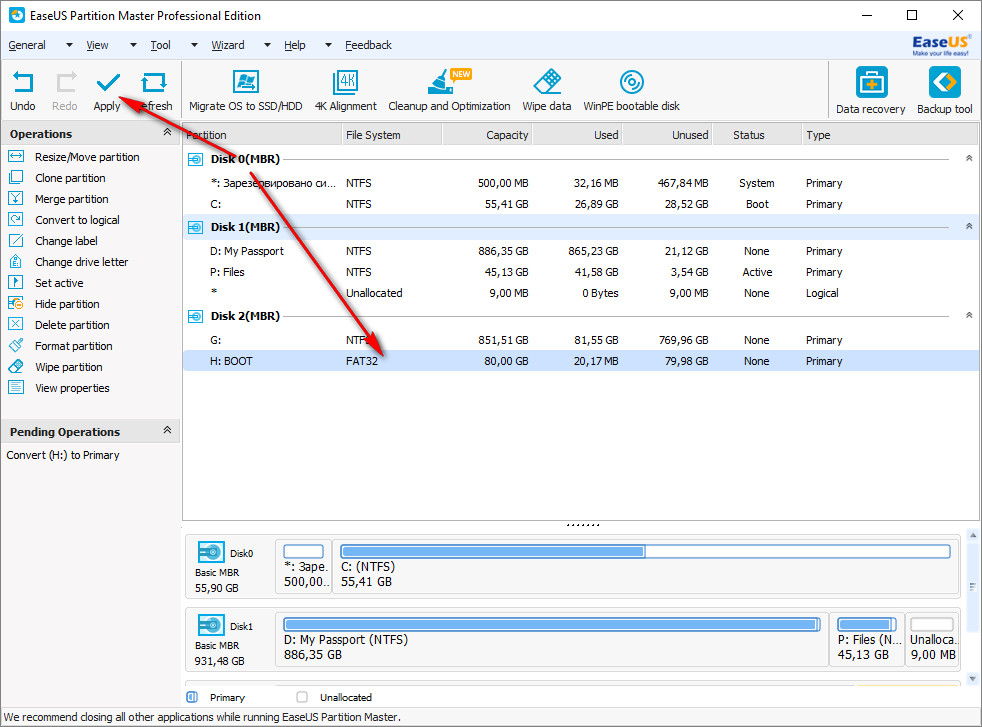982x727 pixels.
Task: Select the D: My Passport partition row
Action: click(581, 251)
